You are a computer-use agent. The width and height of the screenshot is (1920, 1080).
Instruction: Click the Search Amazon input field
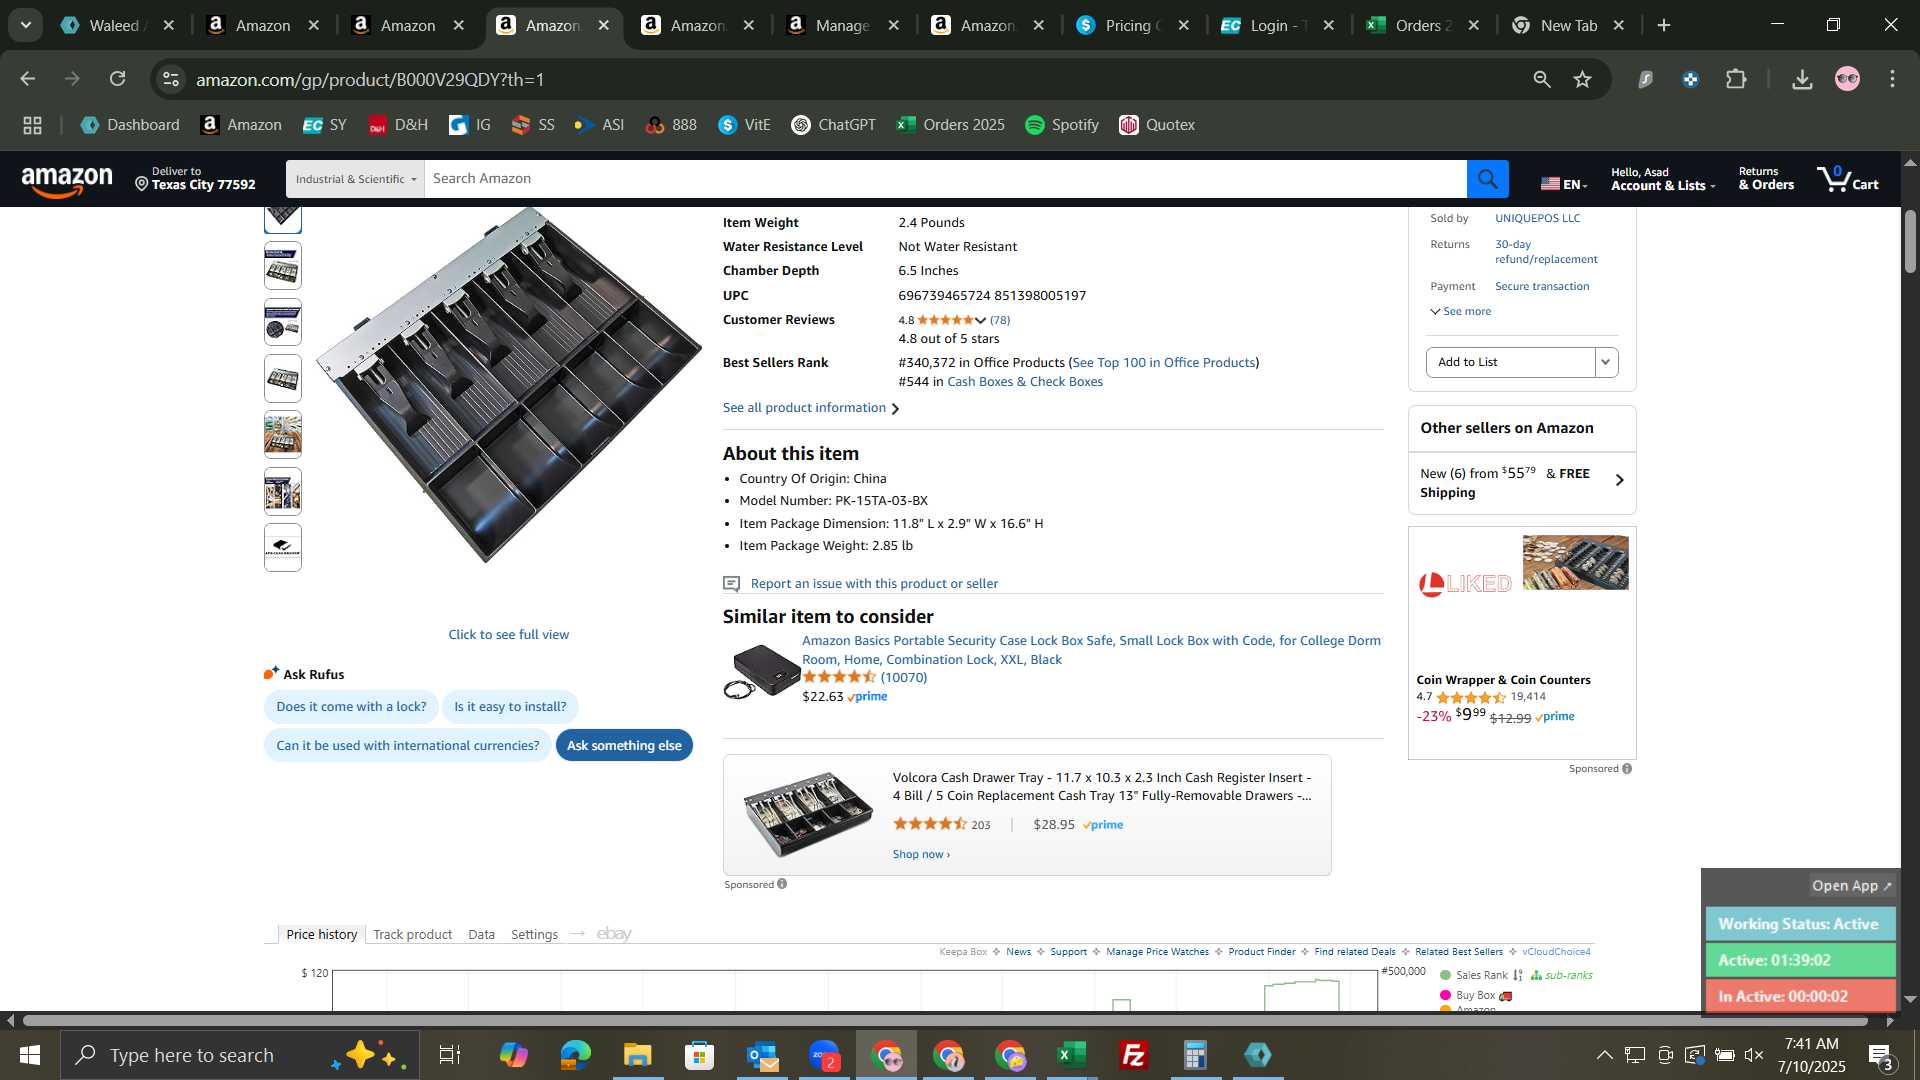click(945, 179)
